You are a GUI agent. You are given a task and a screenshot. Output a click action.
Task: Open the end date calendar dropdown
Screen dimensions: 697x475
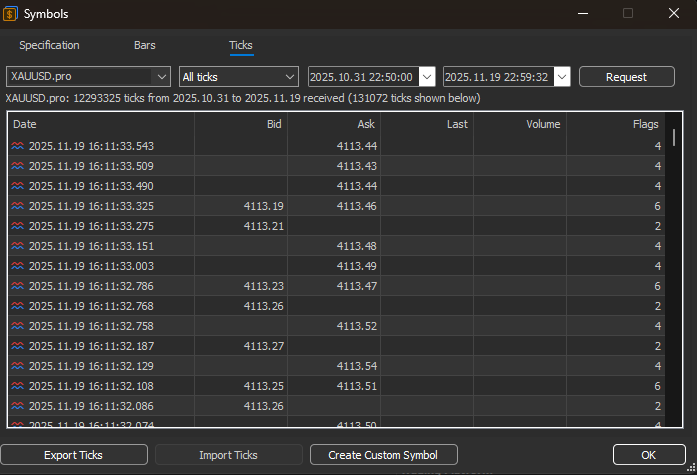tap(562, 77)
